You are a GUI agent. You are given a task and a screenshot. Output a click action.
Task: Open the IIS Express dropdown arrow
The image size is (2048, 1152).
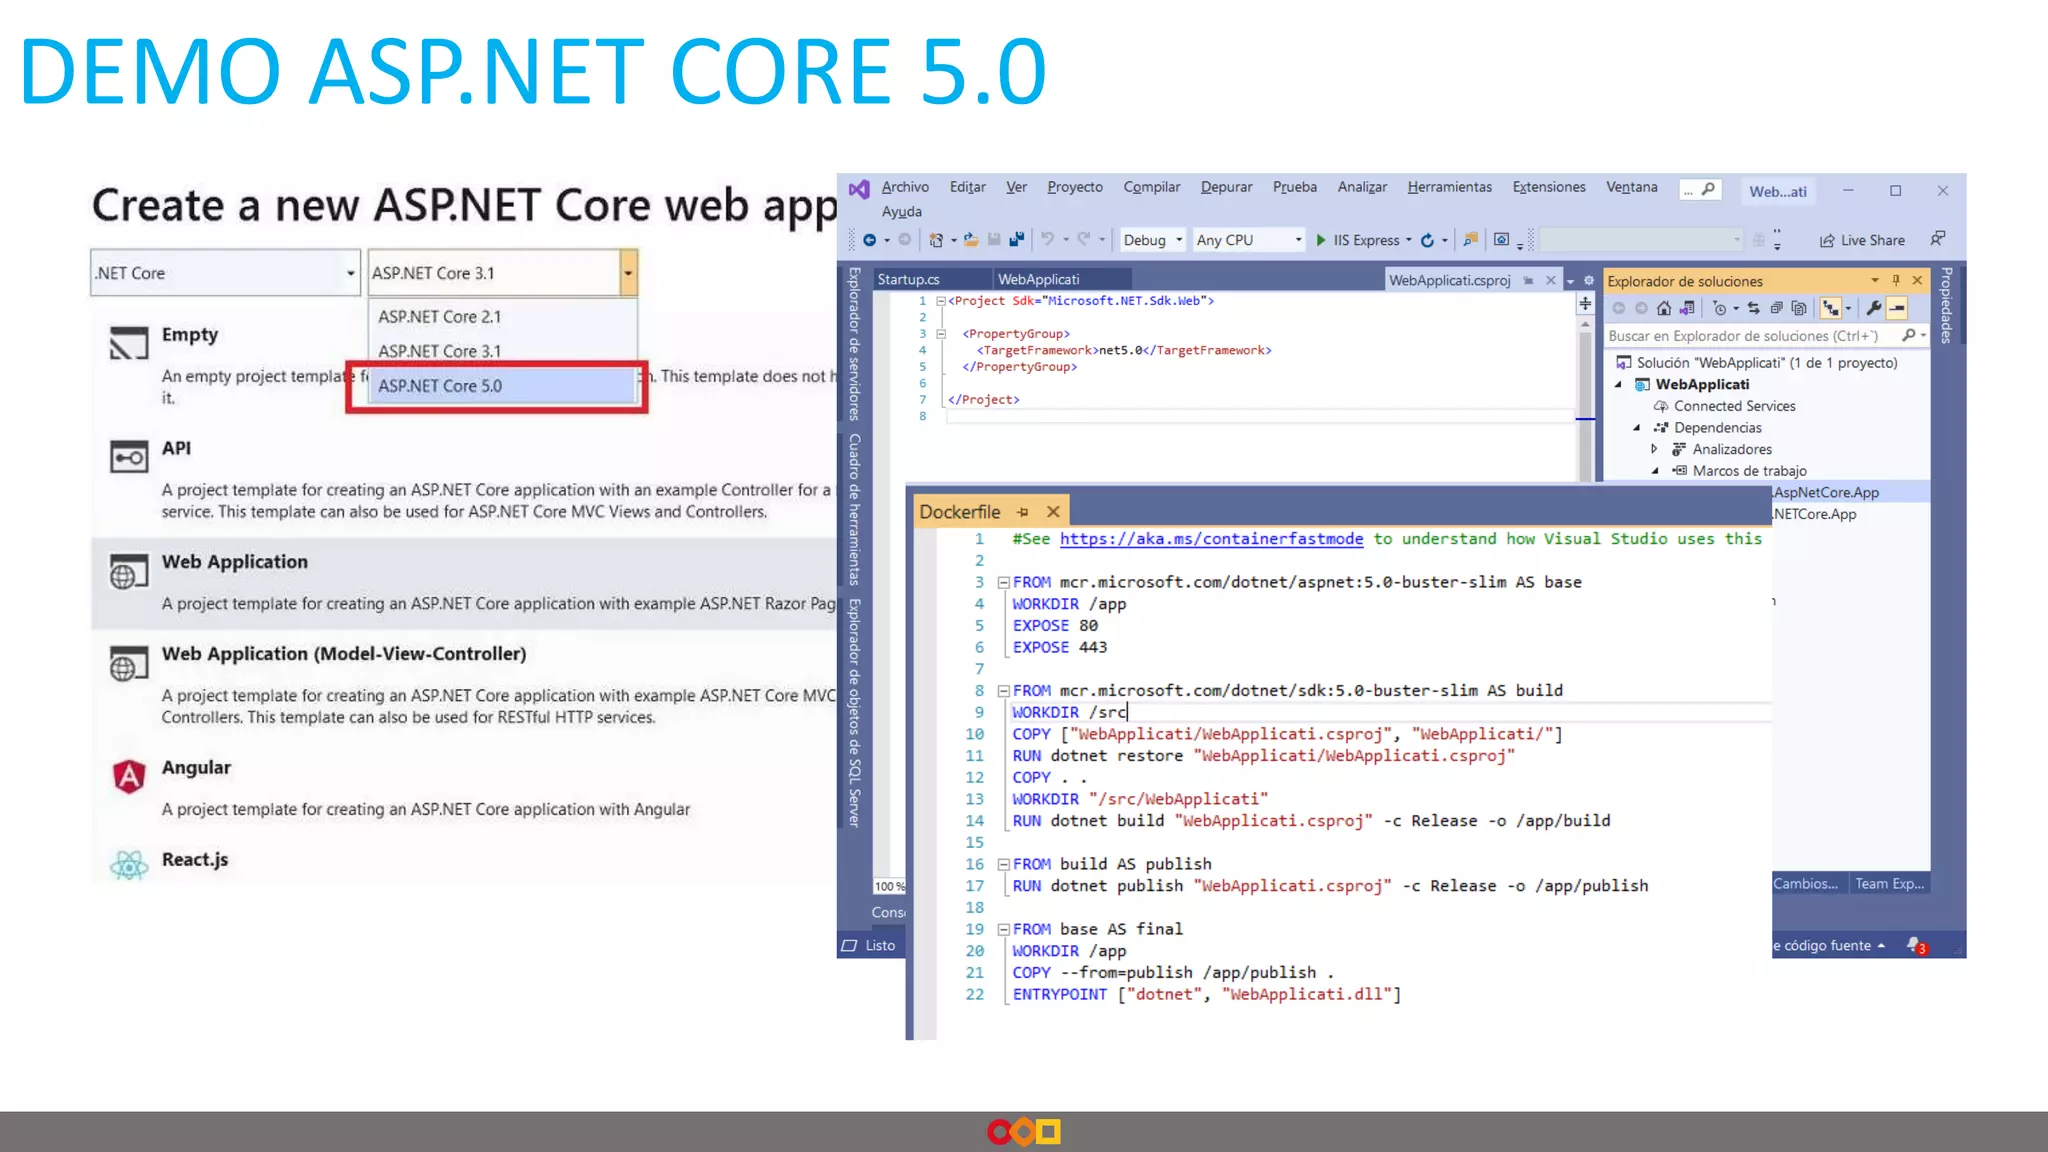pos(1409,240)
